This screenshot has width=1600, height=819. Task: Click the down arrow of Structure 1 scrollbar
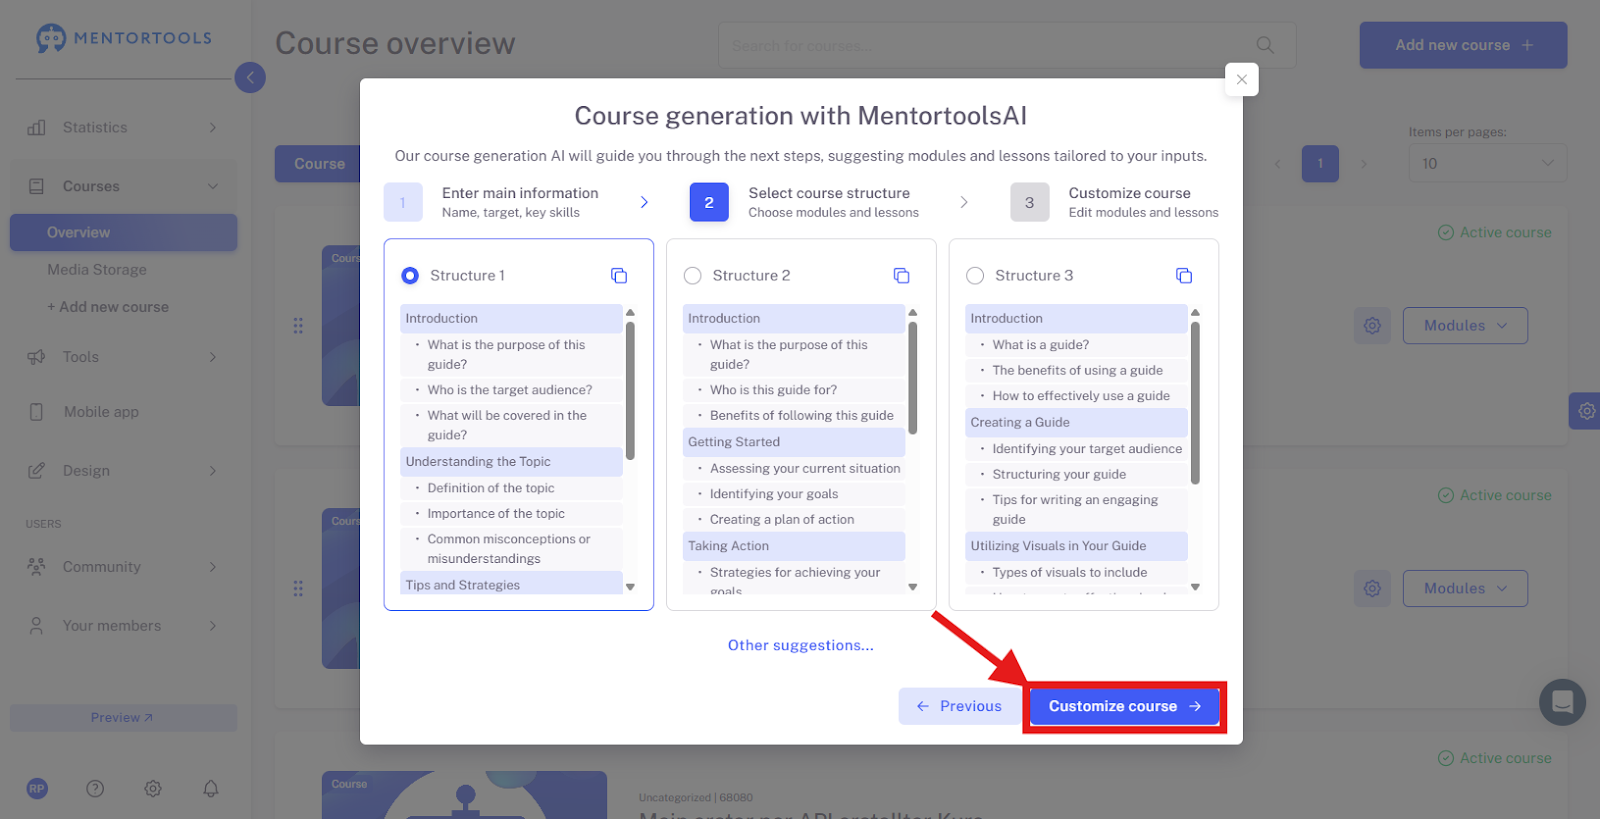coord(630,587)
